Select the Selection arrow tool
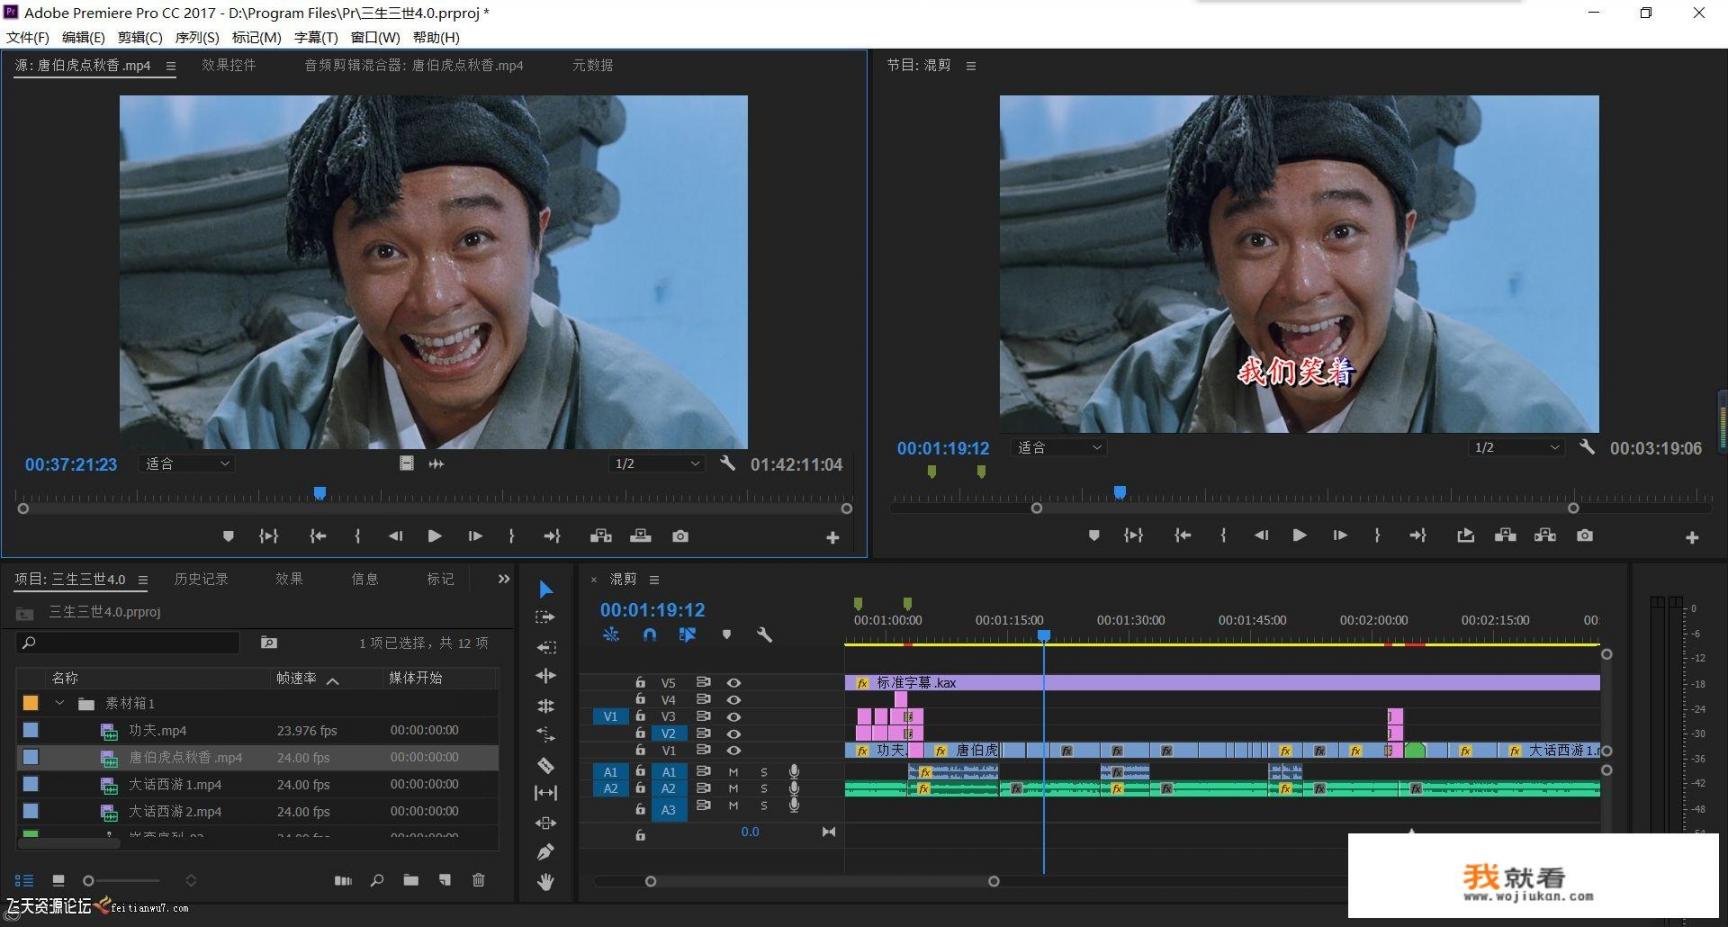 click(x=545, y=590)
